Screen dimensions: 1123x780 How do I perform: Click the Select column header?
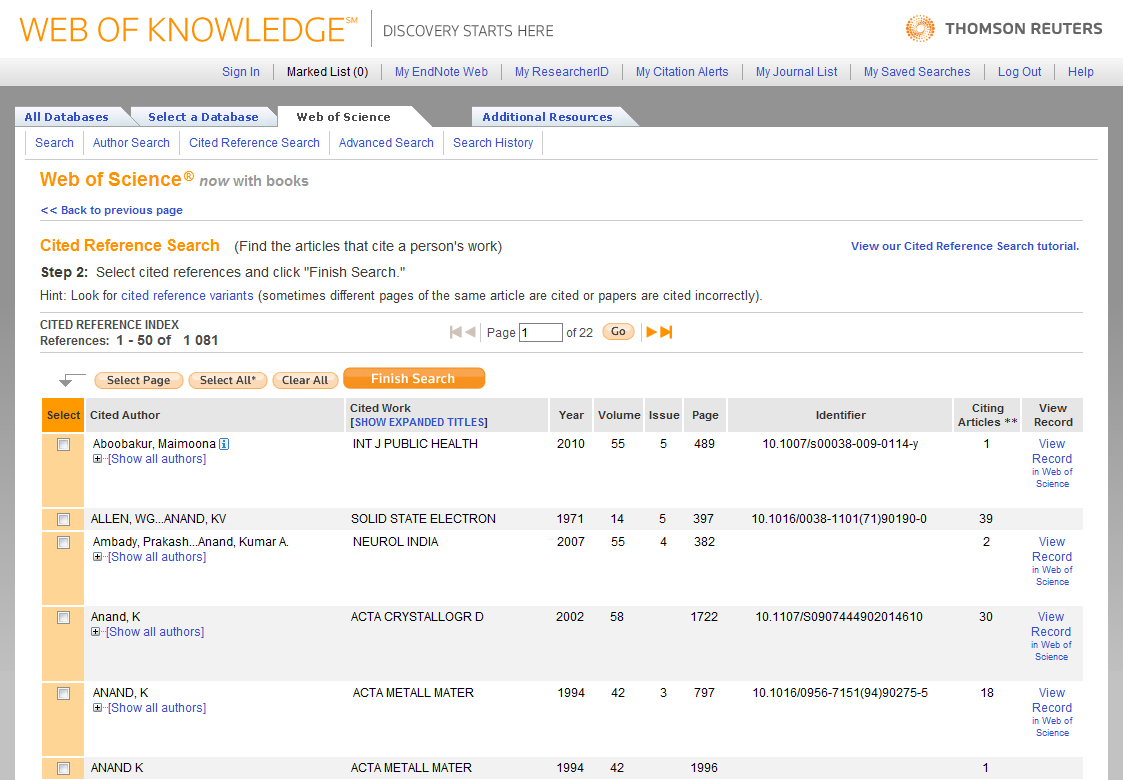coord(63,415)
